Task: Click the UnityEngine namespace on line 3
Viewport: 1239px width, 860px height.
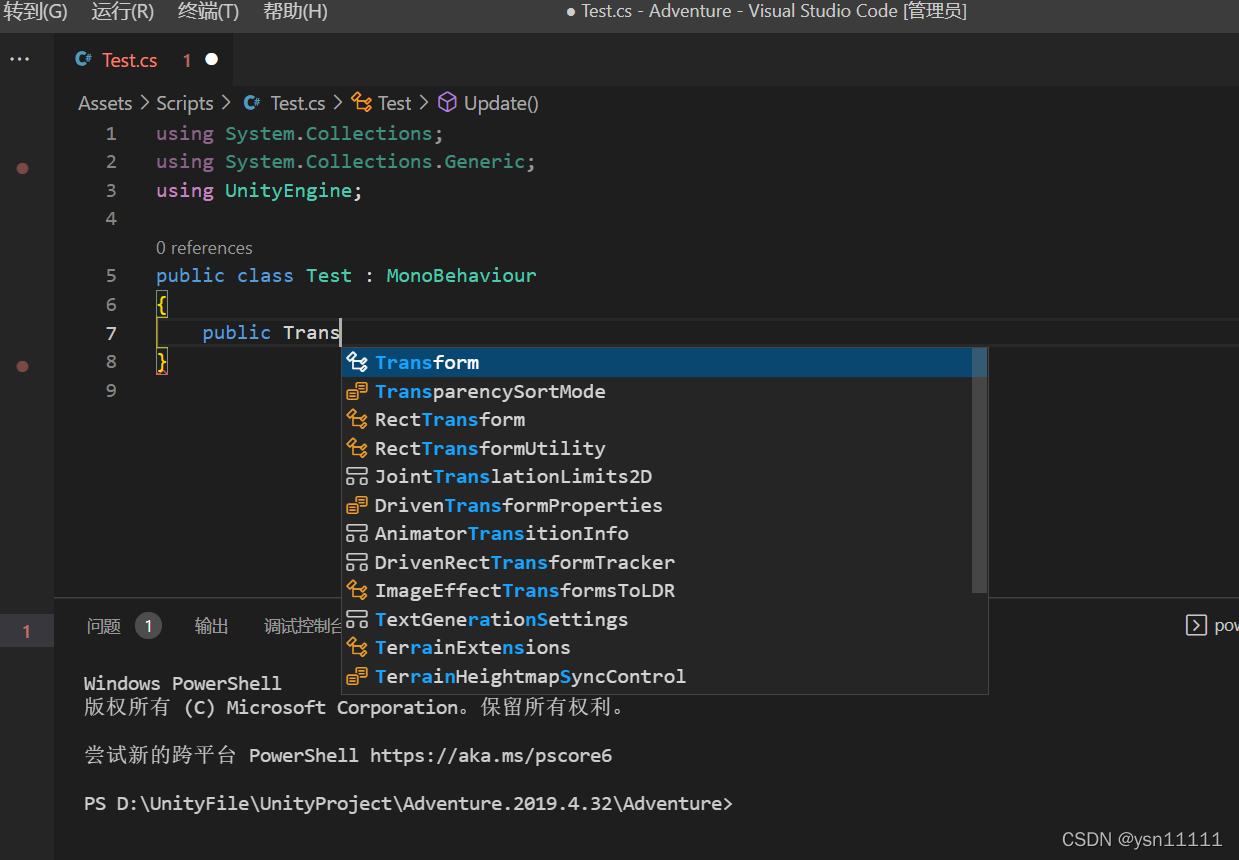Action: [288, 190]
